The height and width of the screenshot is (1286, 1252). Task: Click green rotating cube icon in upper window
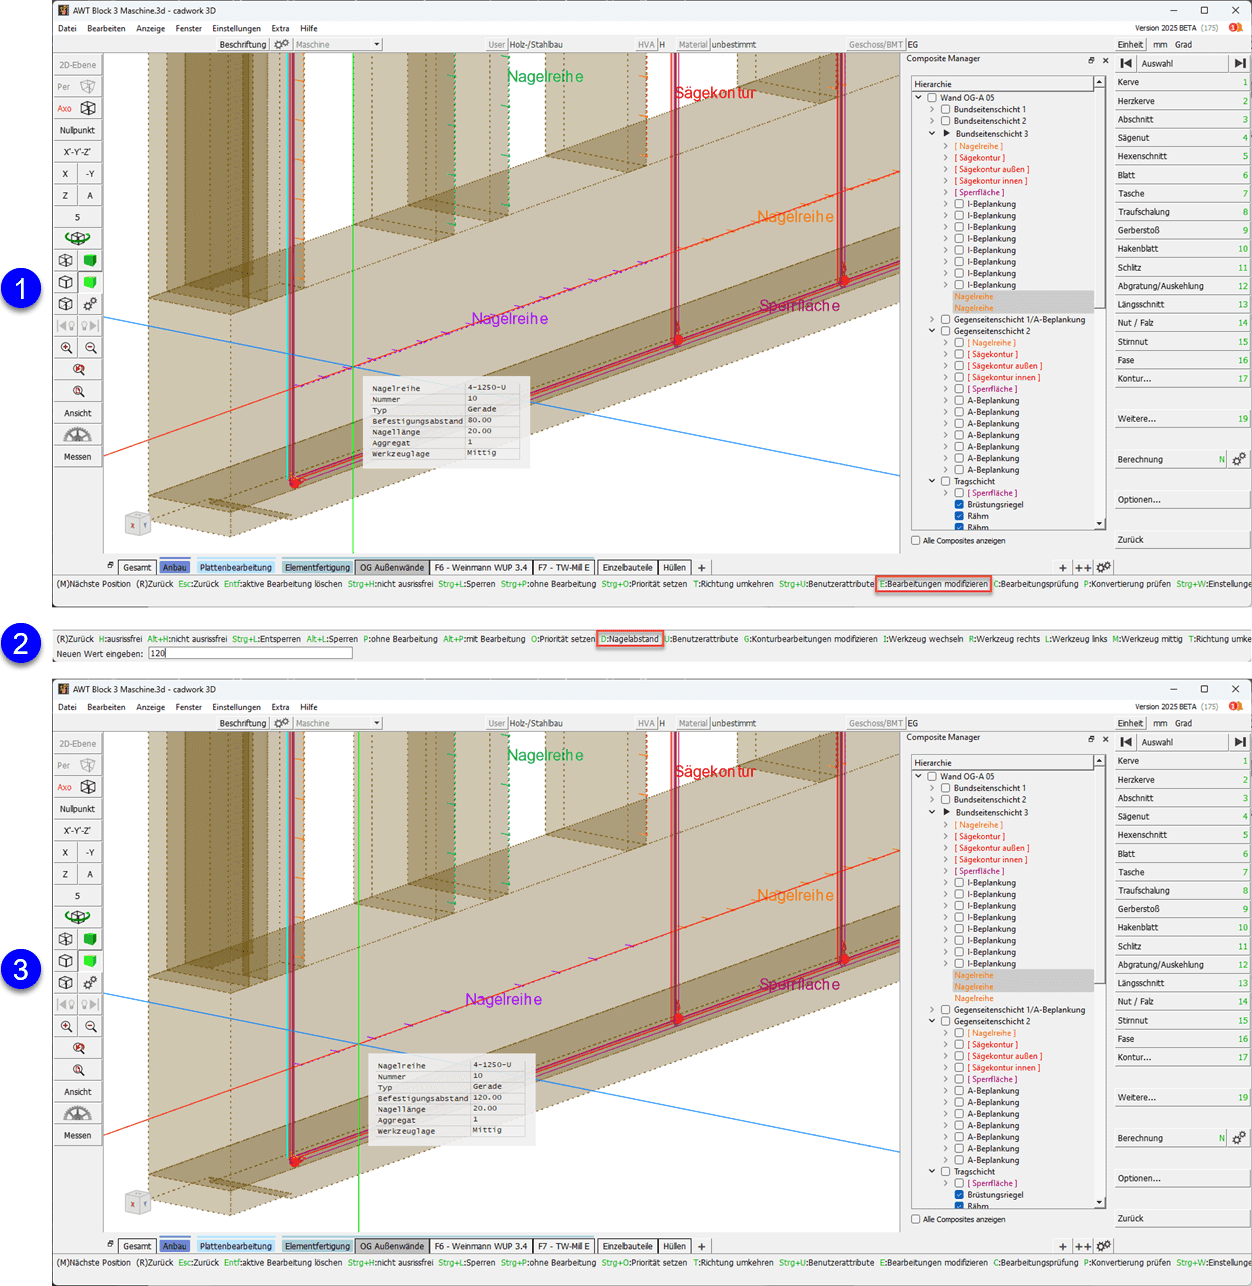[77, 238]
